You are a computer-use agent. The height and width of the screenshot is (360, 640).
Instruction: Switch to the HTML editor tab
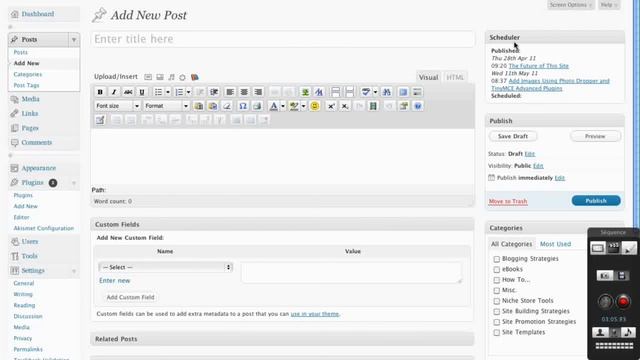click(x=455, y=77)
